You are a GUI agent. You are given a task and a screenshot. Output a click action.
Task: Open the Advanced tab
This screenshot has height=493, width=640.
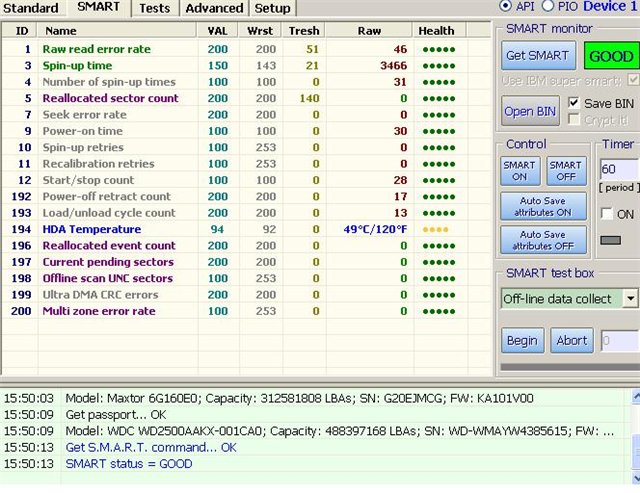214,8
